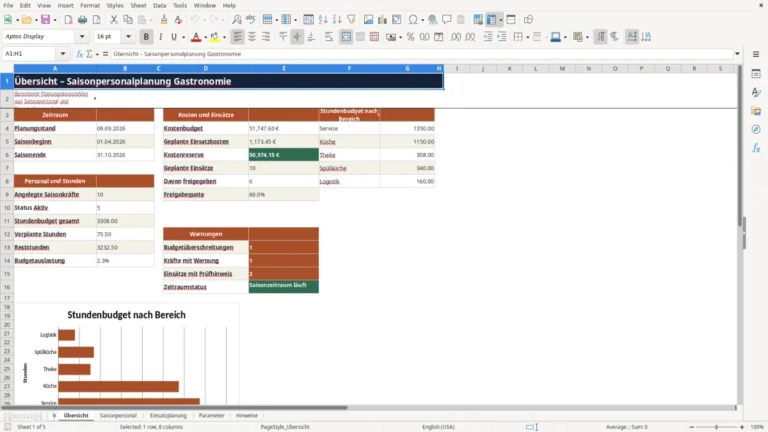Open font color dropdown arrow

point(205,37)
